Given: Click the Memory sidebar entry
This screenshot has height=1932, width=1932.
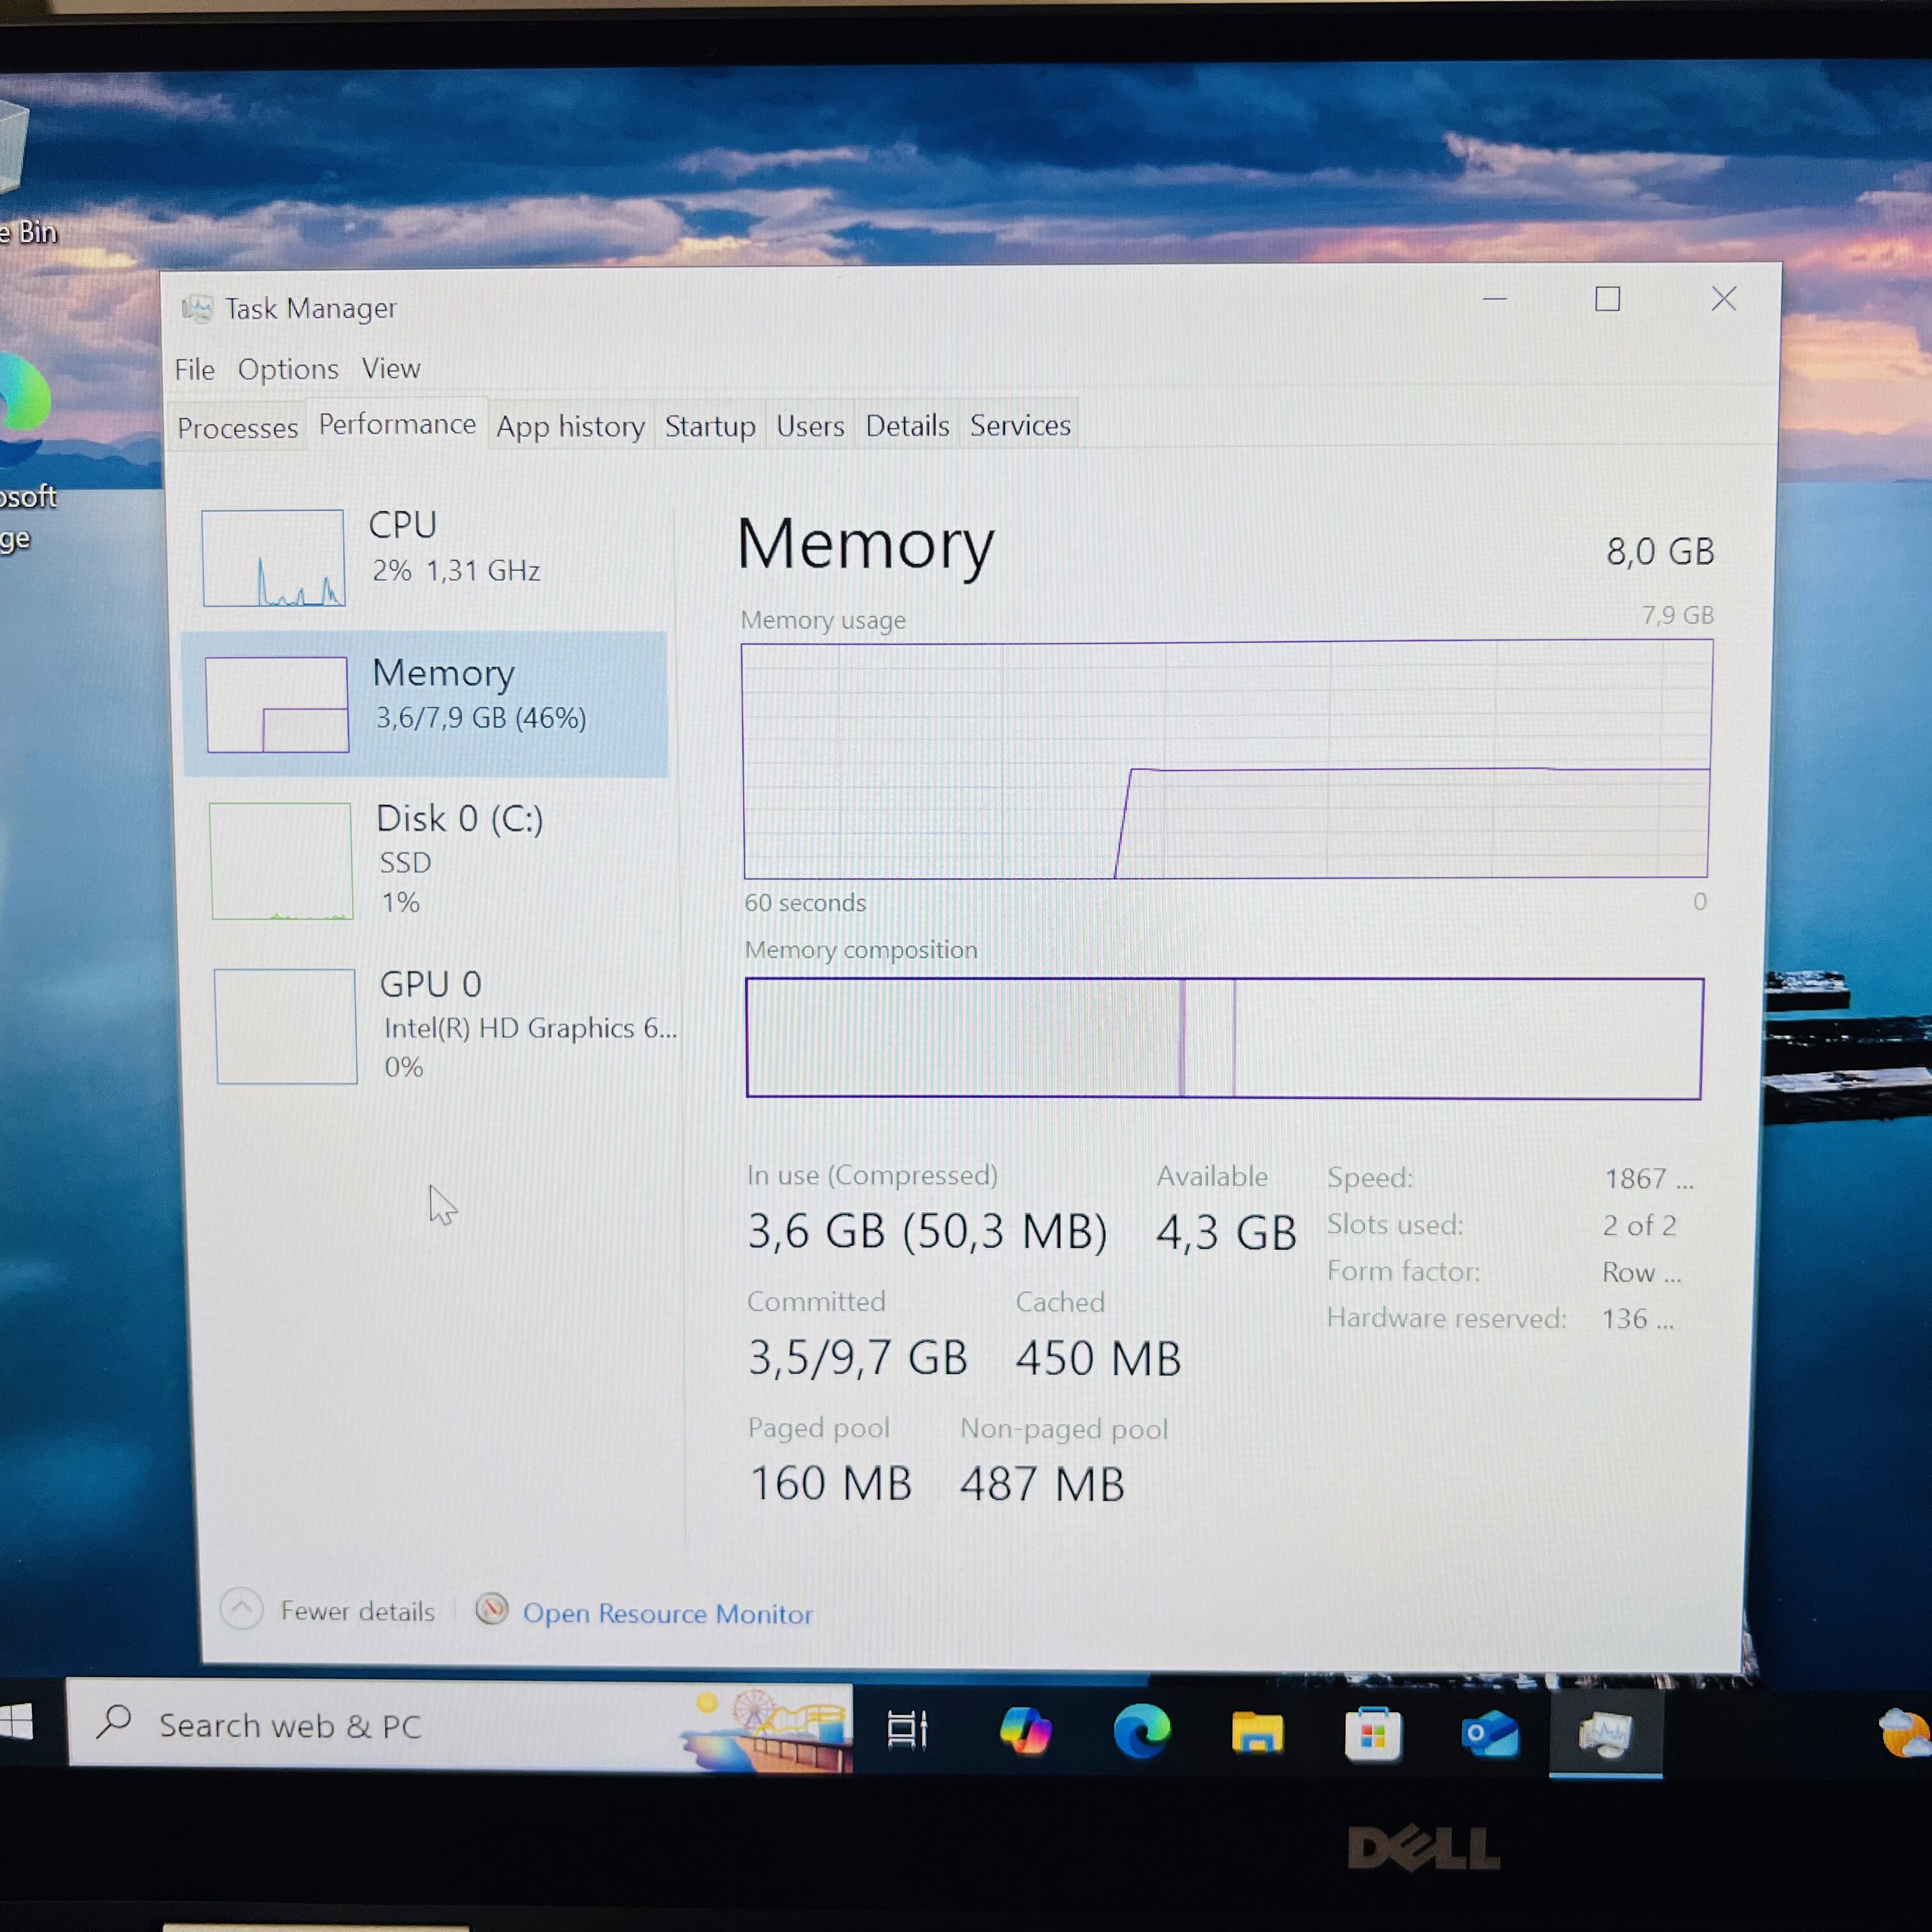Looking at the screenshot, I should (x=426, y=703).
